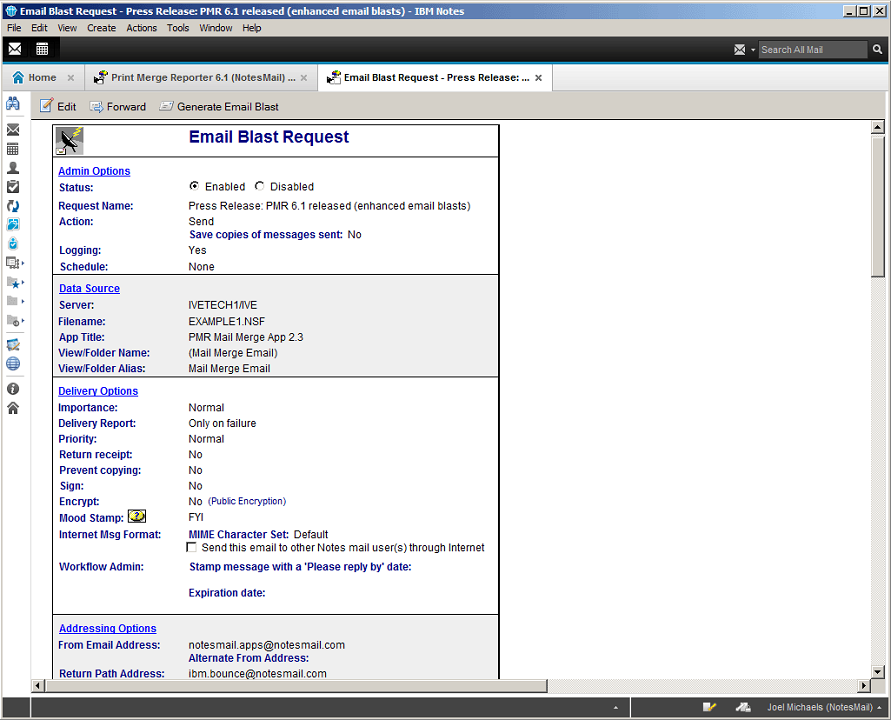Viewport: 891px width, 720px height.
Task: Click the To Do checklist sidebar icon
Action: (x=13, y=186)
